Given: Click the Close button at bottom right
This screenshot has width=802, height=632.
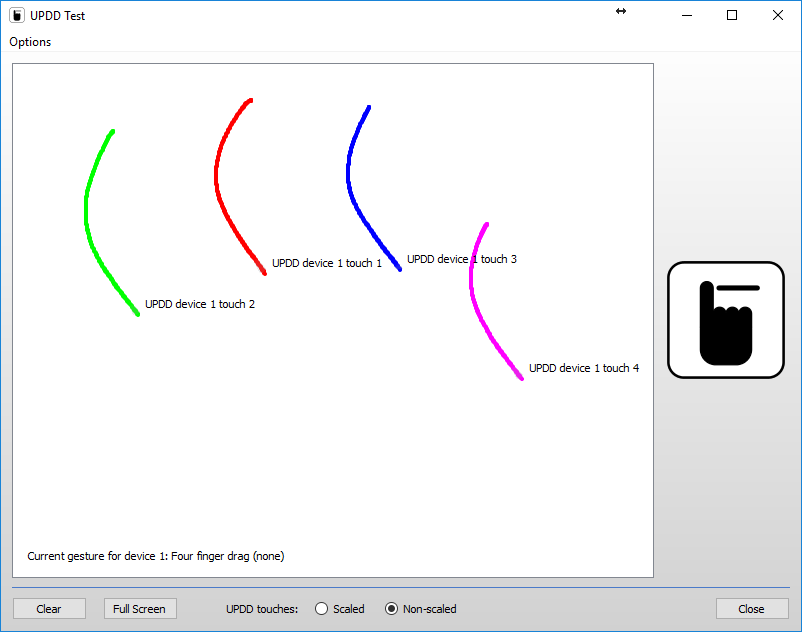Looking at the screenshot, I should click(x=752, y=608).
